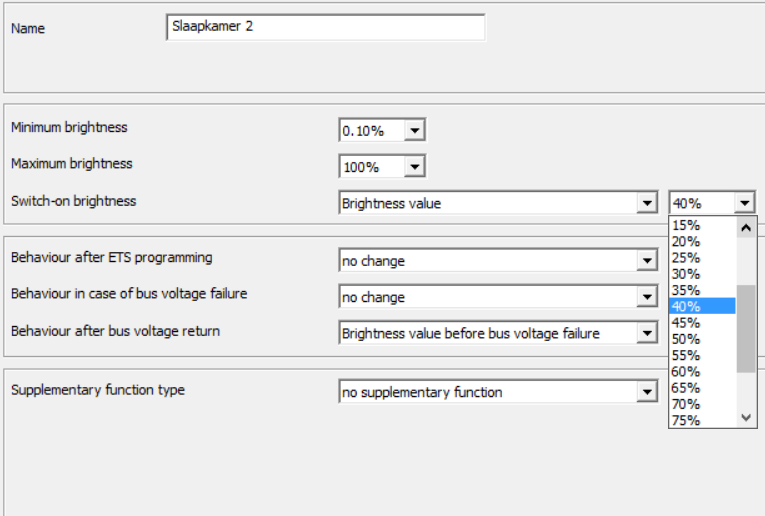The height and width of the screenshot is (516, 765).
Task: Select 20% from the brightness list
Action: pyautogui.click(x=701, y=241)
